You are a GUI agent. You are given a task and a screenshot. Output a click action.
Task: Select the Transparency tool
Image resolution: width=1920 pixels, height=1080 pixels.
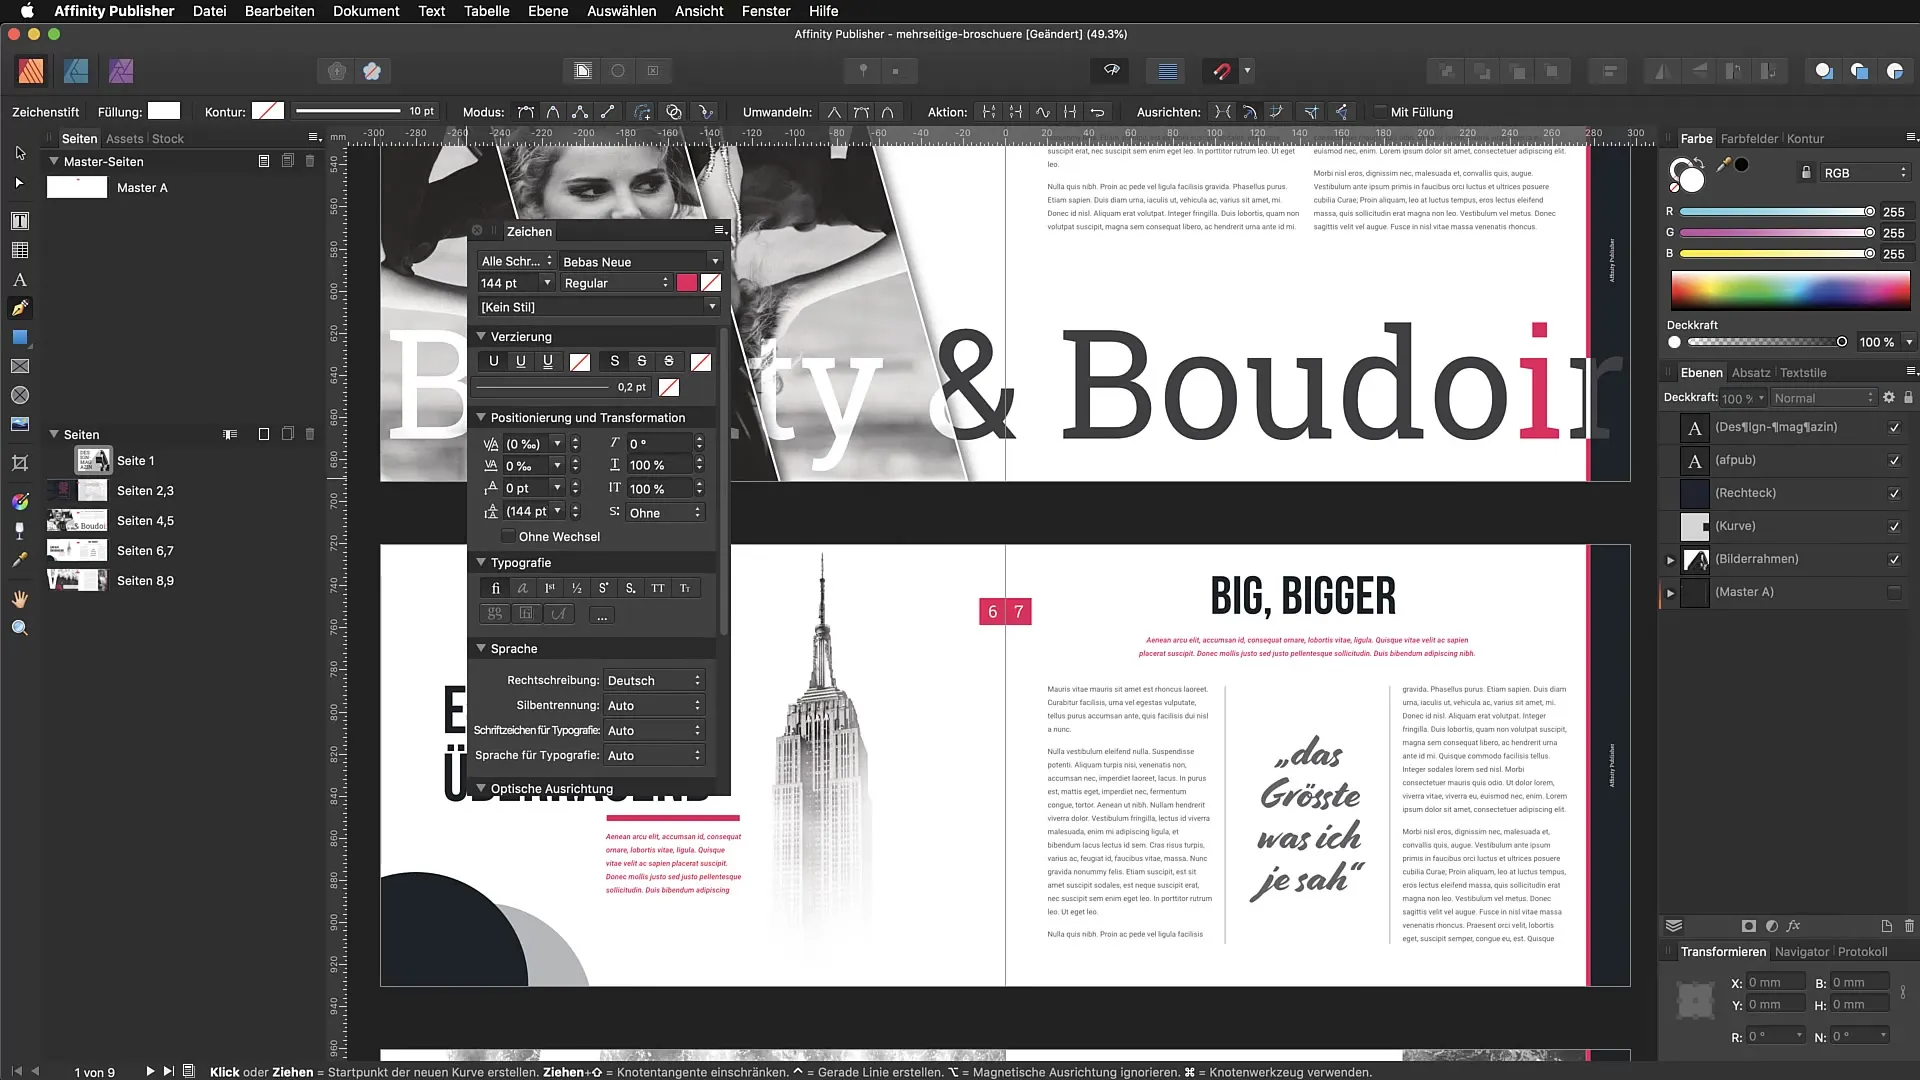click(x=20, y=530)
